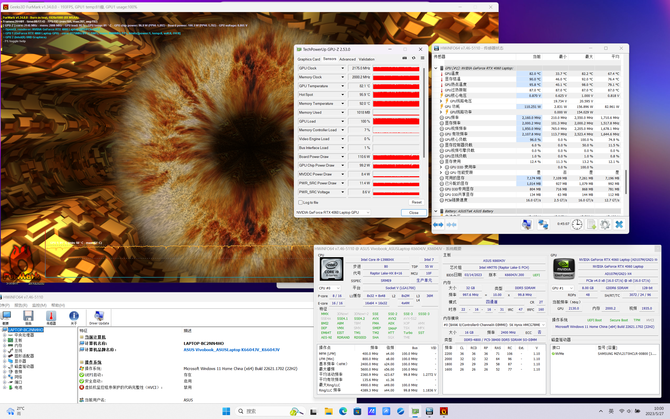Viewport: 670px width, 419px height.
Task: Switch to the Sensors tab in GPU-Z
Action: coord(329,59)
